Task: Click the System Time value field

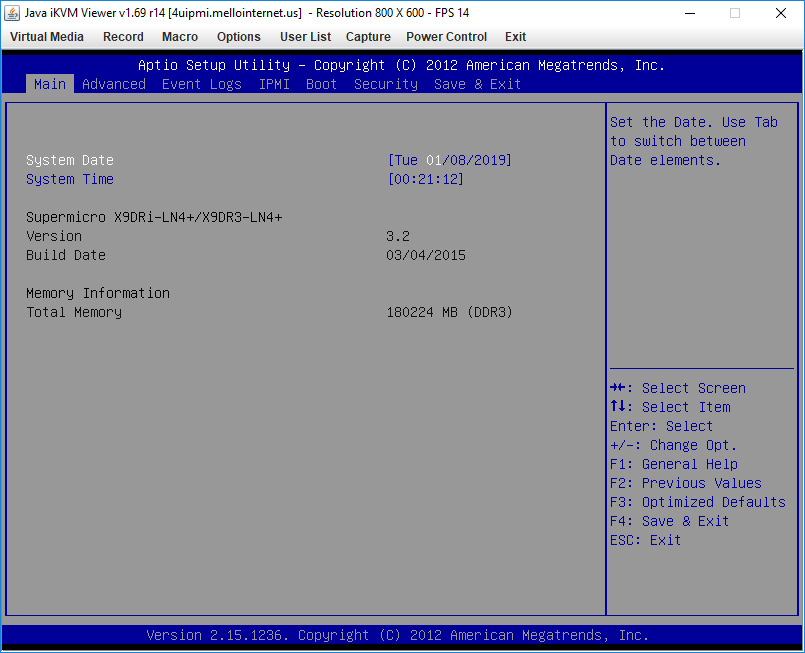Action: point(426,179)
